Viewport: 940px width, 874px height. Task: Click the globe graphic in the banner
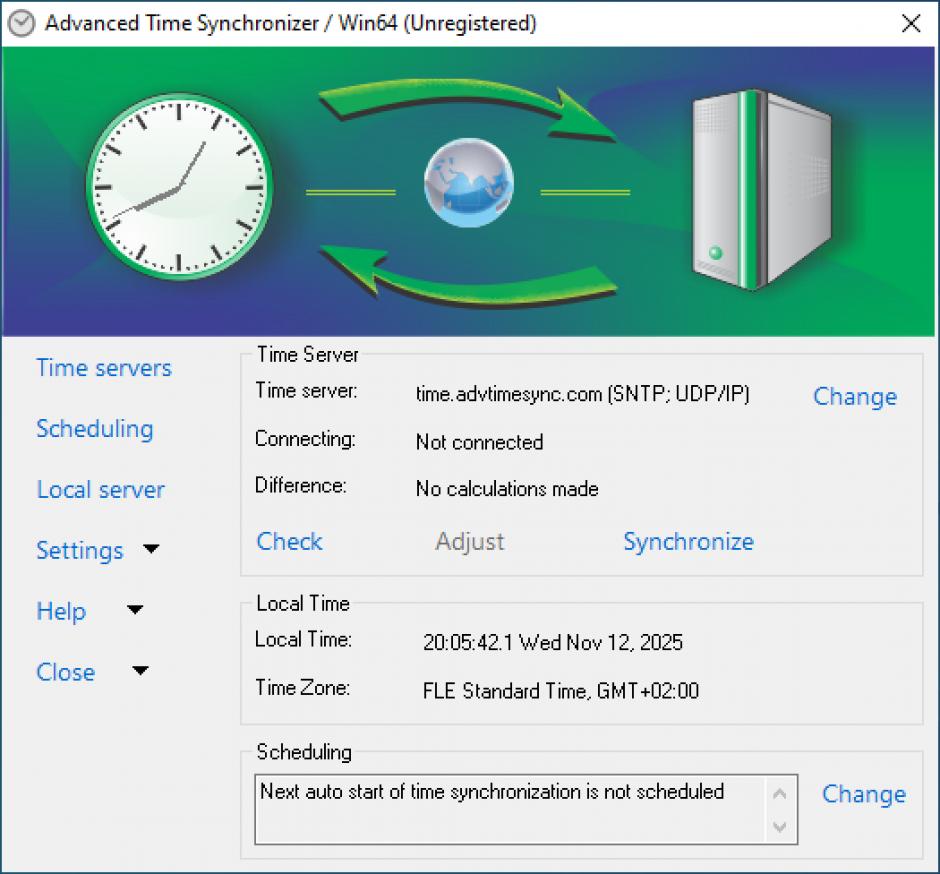tap(469, 183)
